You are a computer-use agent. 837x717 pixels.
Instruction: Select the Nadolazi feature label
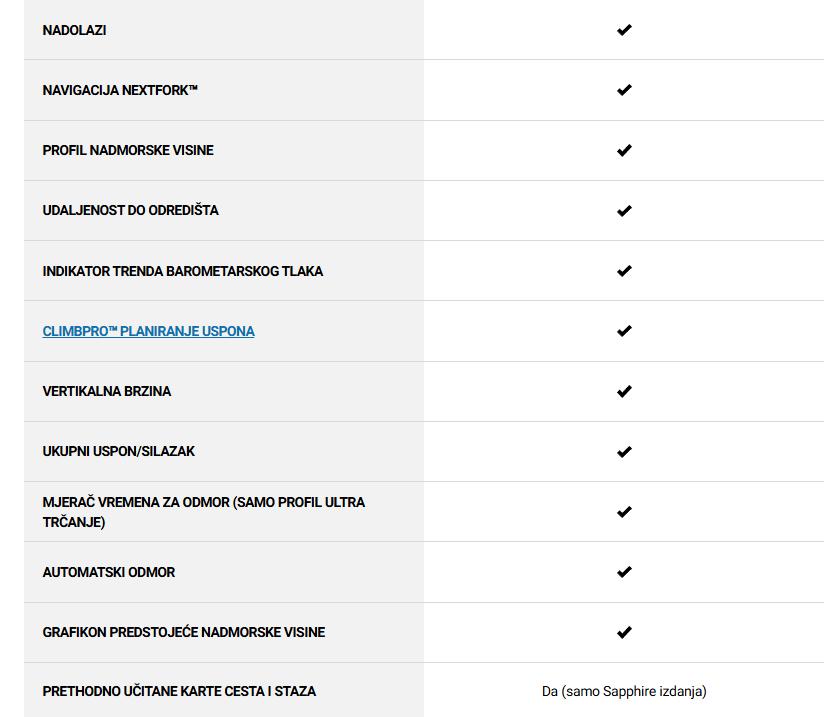click(x=74, y=30)
